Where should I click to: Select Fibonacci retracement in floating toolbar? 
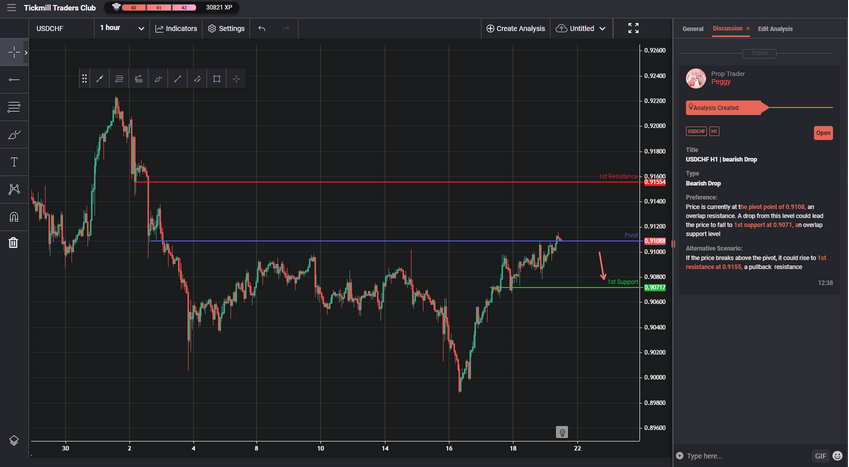coord(119,79)
